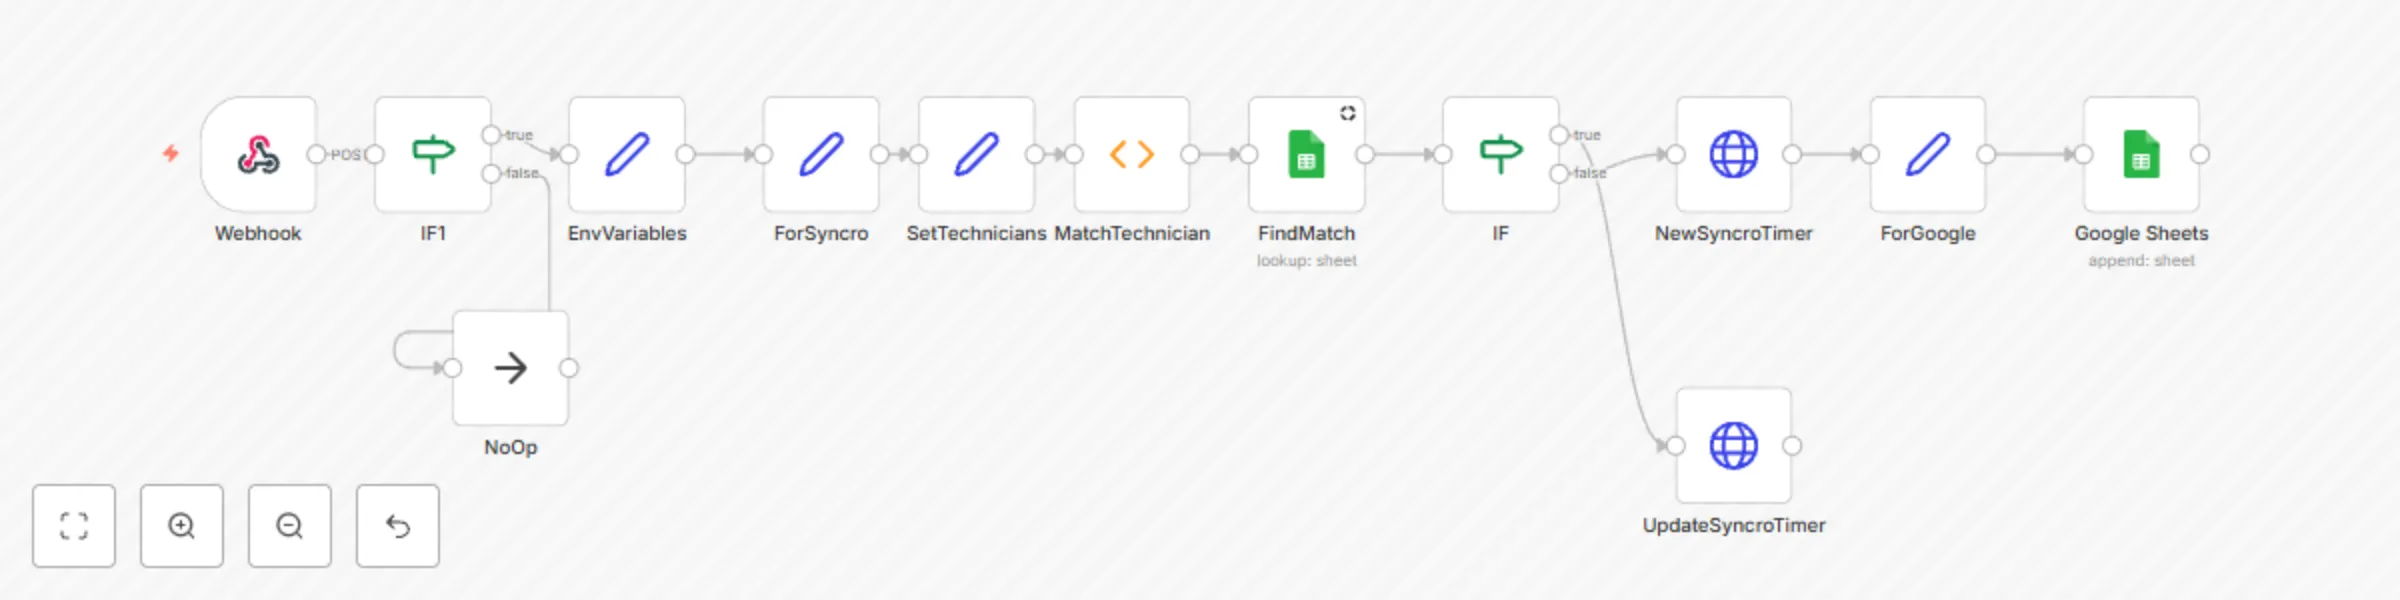The height and width of the screenshot is (600, 2400).
Task: Open the ForSyncro node
Action: point(820,155)
